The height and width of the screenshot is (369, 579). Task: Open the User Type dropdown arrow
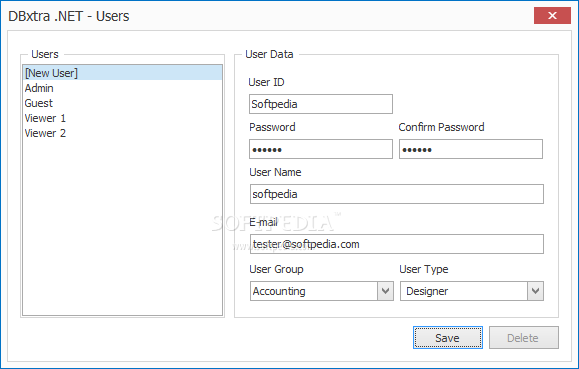pos(535,291)
